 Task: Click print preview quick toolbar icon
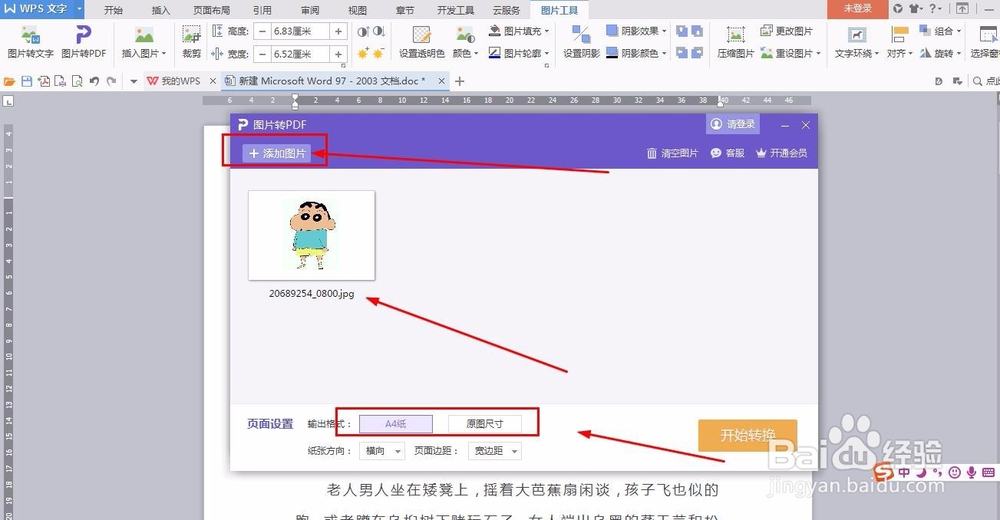click(77, 81)
